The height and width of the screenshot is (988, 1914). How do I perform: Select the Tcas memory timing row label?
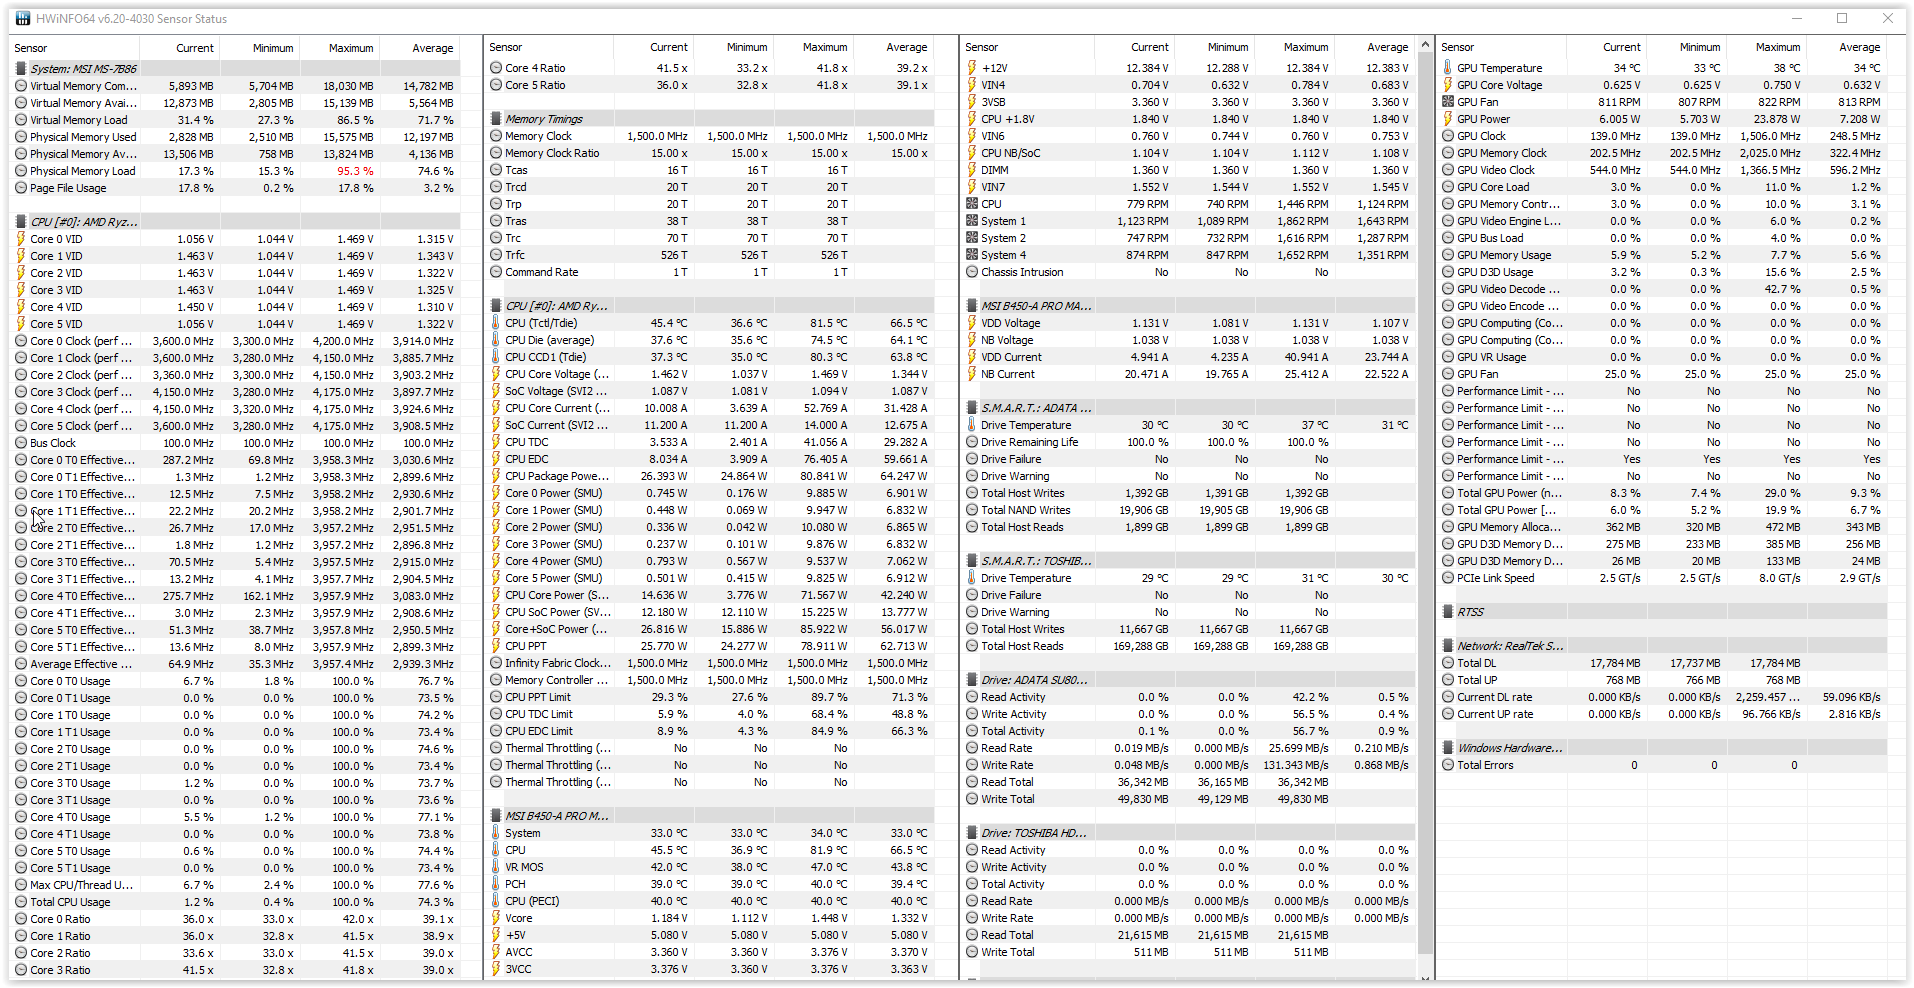(x=516, y=170)
